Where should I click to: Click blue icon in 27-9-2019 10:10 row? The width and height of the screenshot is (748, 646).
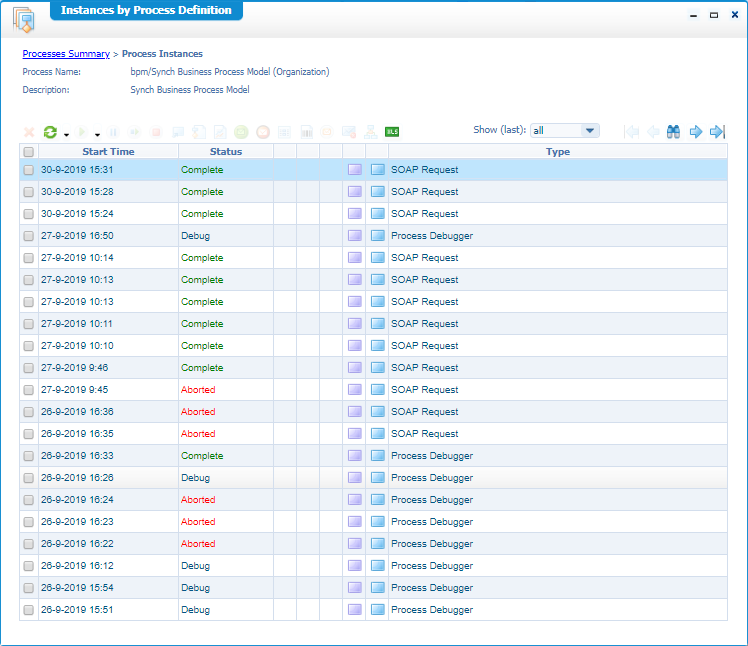point(377,345)
